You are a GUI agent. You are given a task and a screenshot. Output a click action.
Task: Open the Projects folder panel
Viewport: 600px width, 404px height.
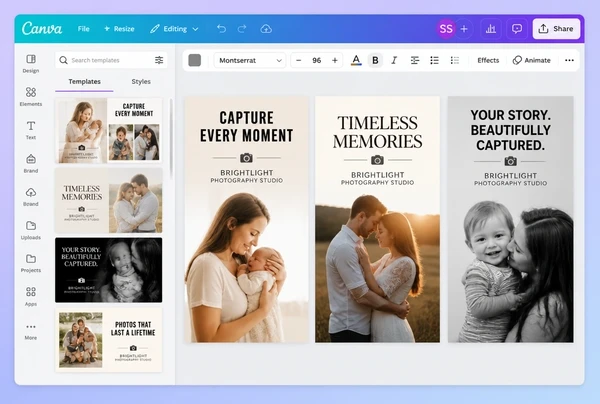click(x=31, y=263)
